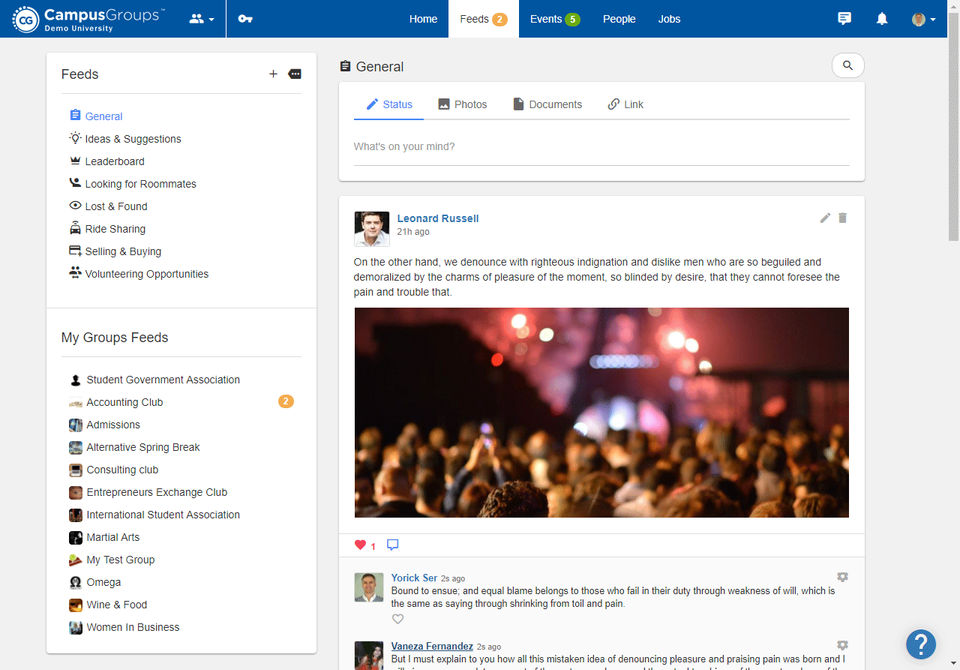Click the search icon in General feed
This screenshot has height=670, width=960.
848,66
